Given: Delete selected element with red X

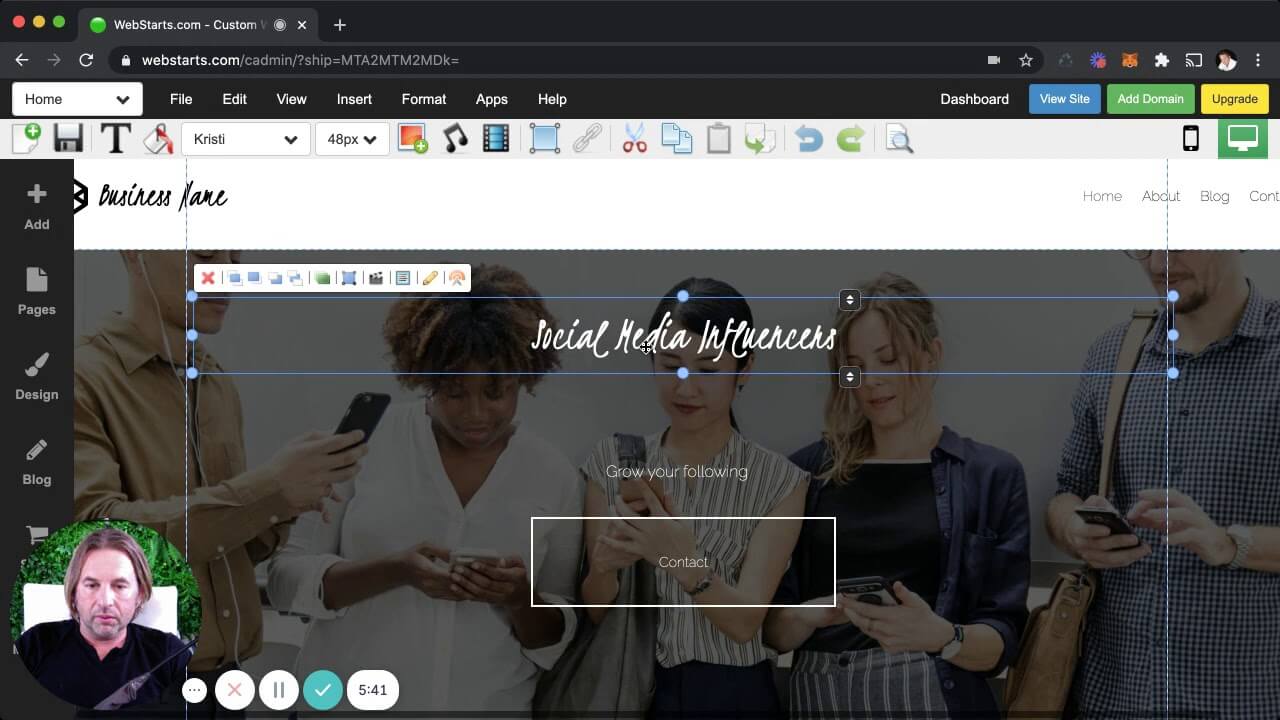Looking at the screenshot, I should point(208,278).
